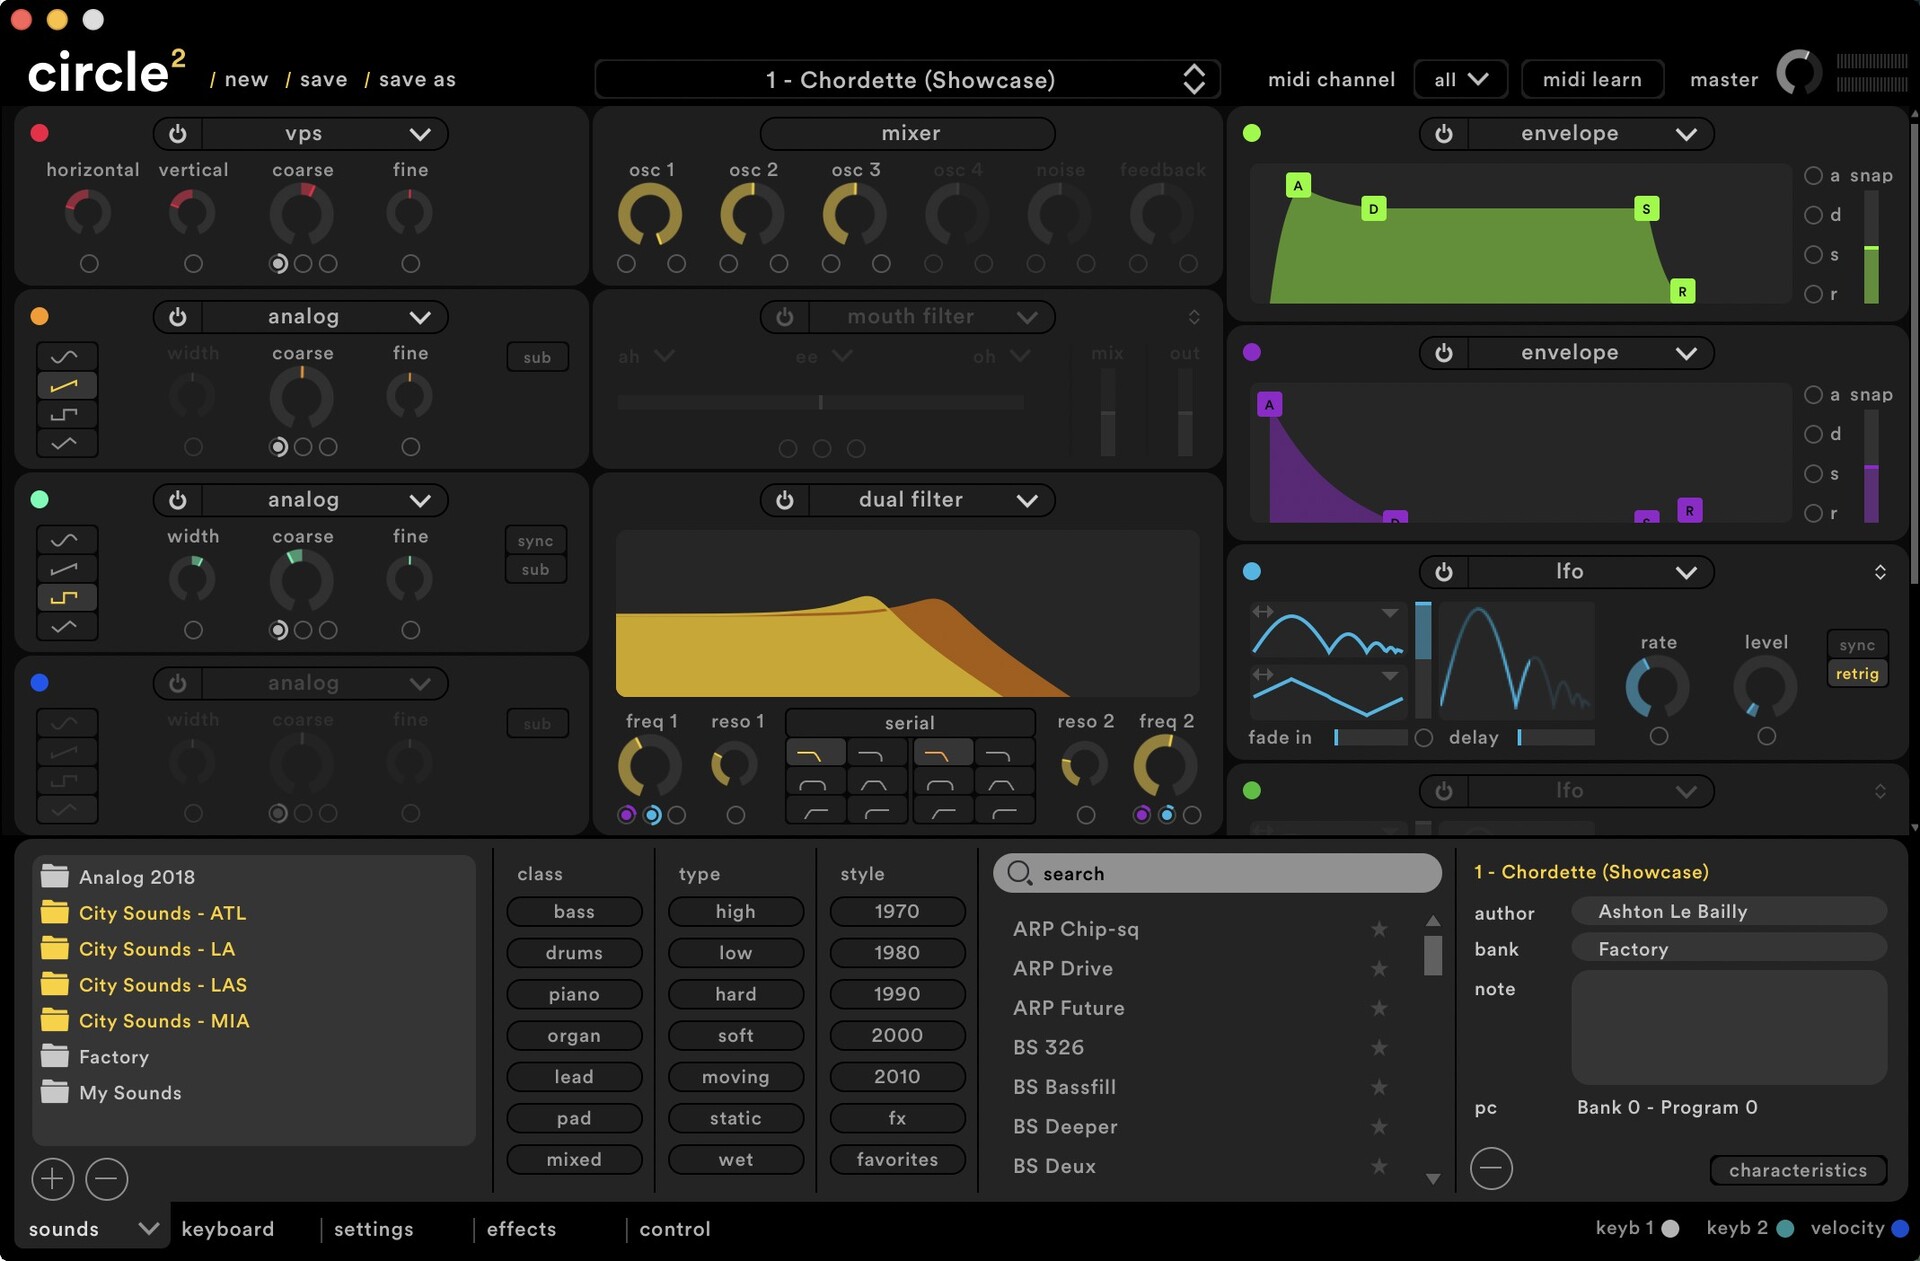Viewport: 1920px width, 1261px height.
Task: Toggle power for the vps oscillator
Action: [178, 134]
